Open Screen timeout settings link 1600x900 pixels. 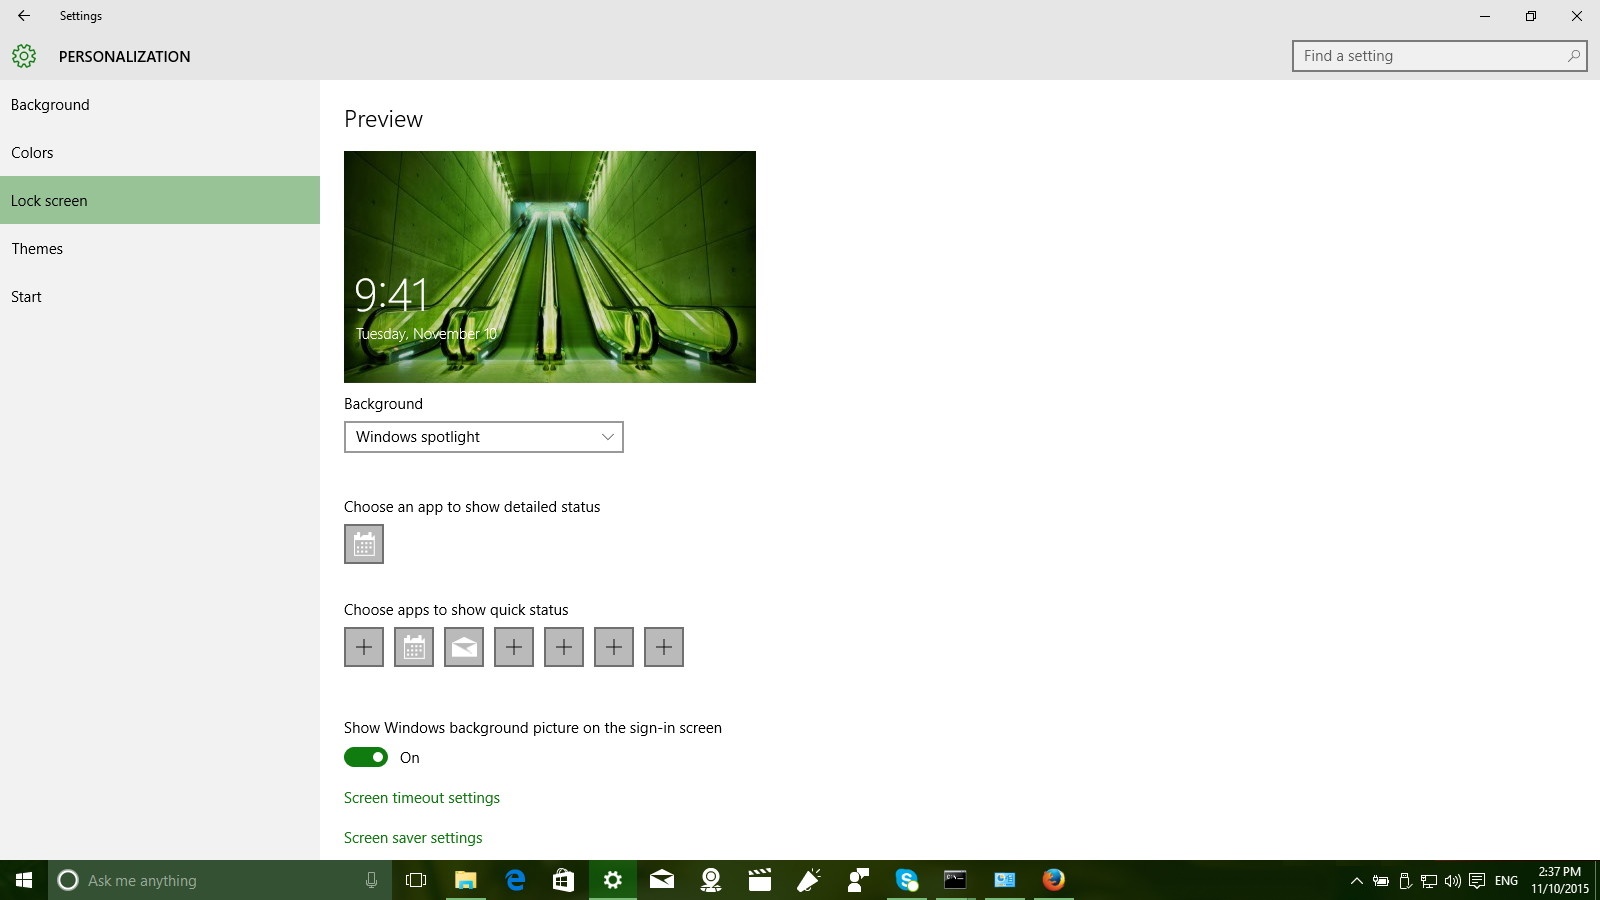pos(422,798)
